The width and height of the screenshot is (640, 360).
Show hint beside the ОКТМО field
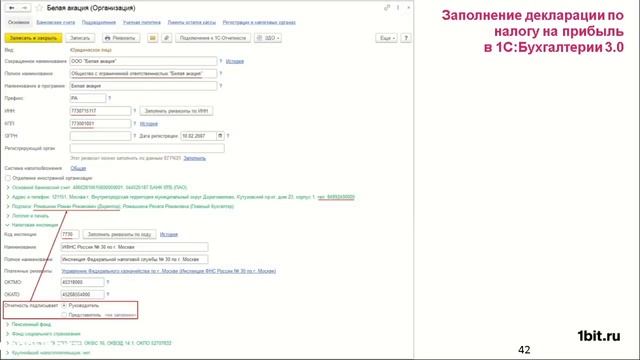[108, 282]
